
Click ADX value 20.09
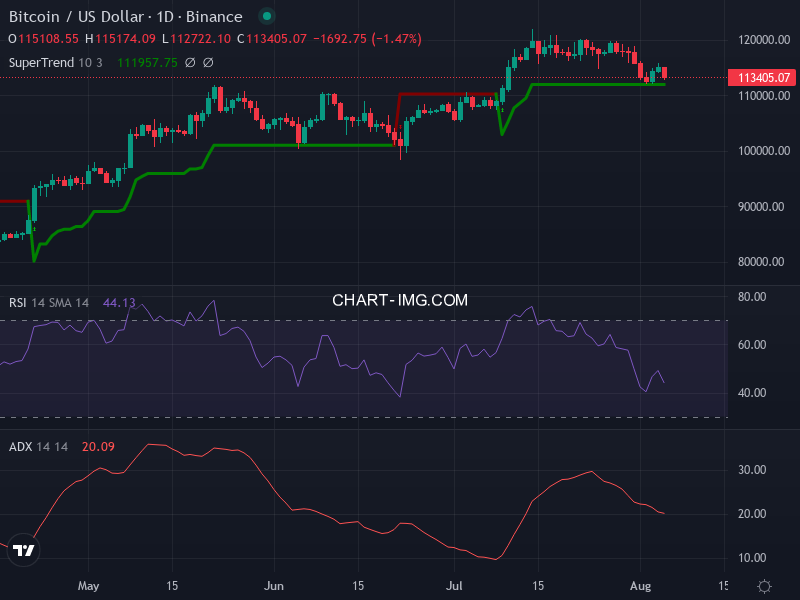pos(98,447)
